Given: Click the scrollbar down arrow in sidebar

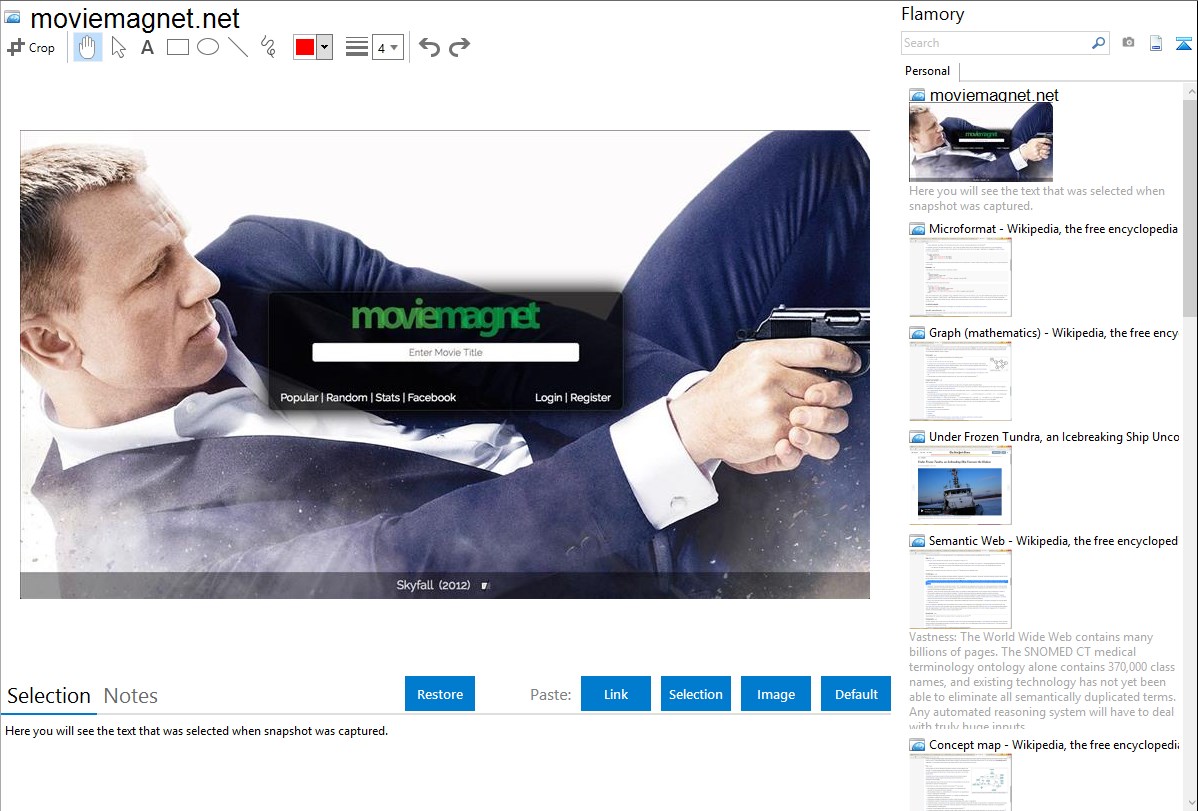Looking at the screenshot, I should tap(1190, 803).
